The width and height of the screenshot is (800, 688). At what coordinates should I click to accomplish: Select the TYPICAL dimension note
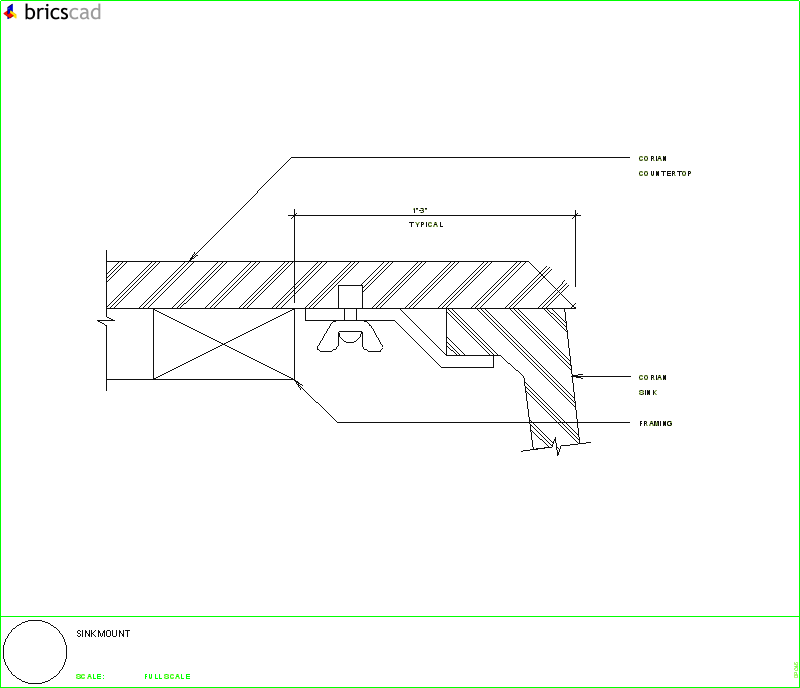point(425,225)
